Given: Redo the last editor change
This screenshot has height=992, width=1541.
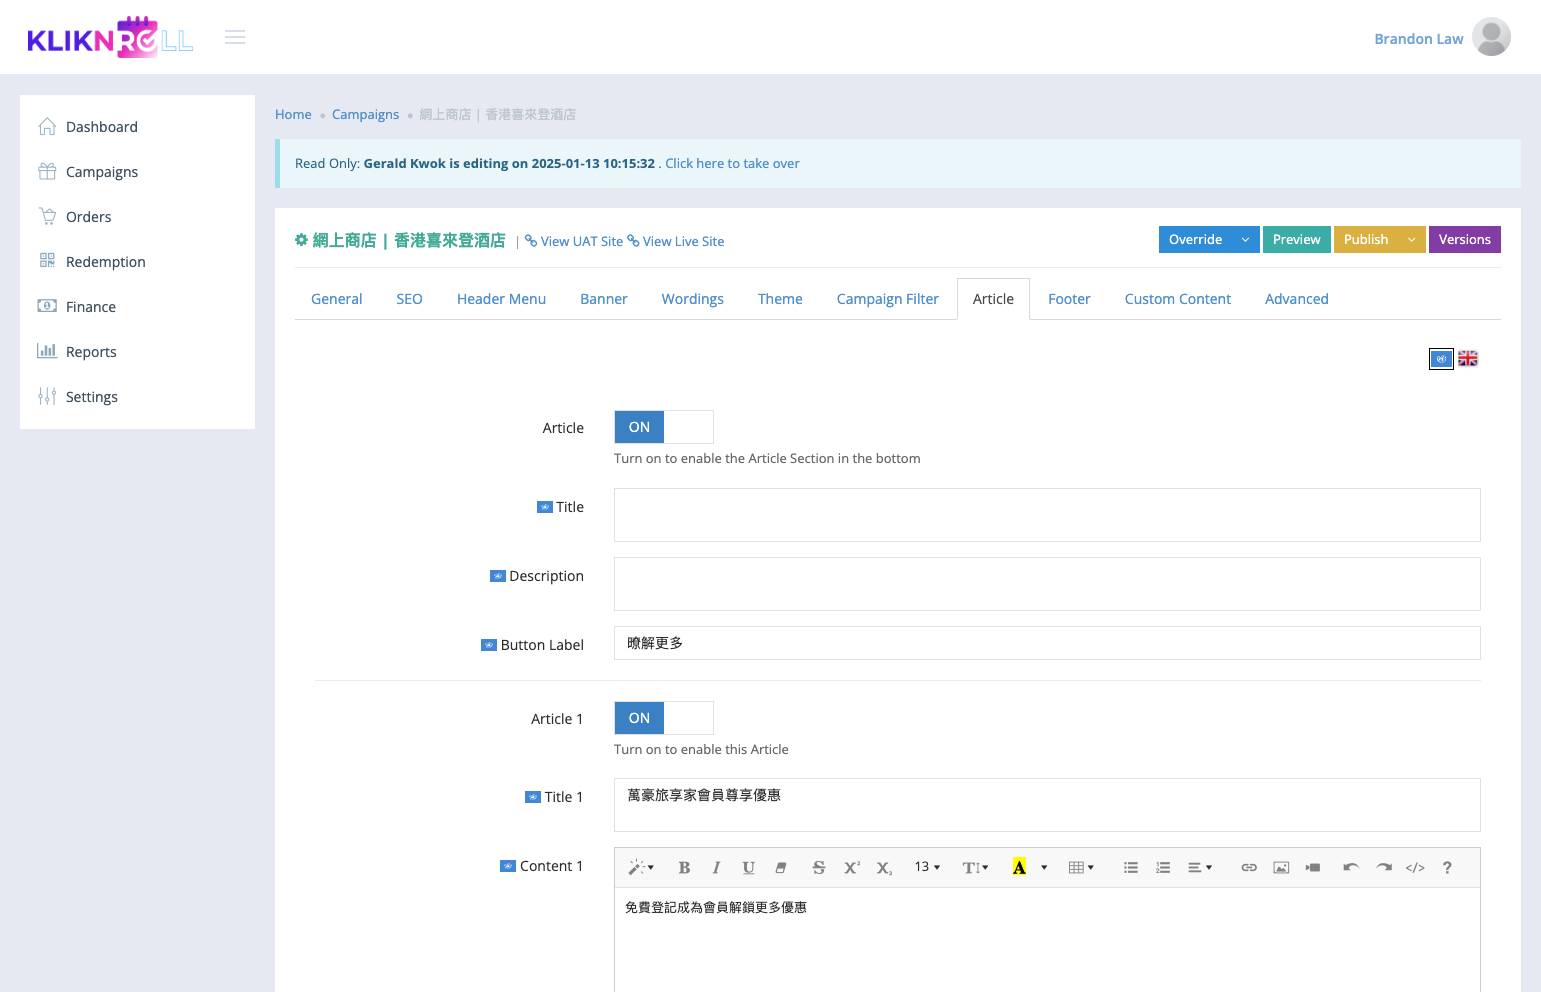Looking at the screenshot, I should click(1383, 868).
